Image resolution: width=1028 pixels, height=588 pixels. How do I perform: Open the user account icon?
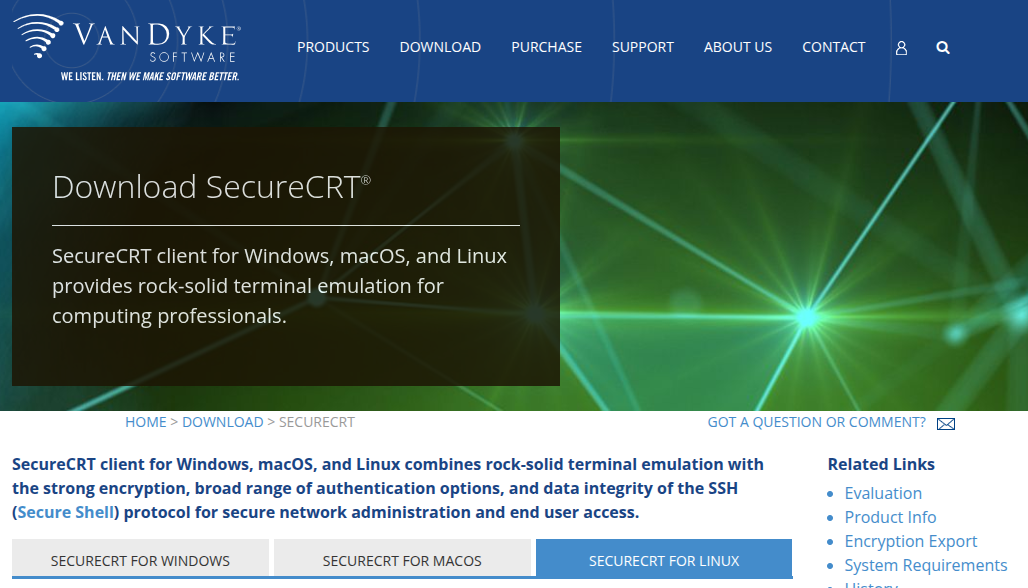[x=901, y=48]
